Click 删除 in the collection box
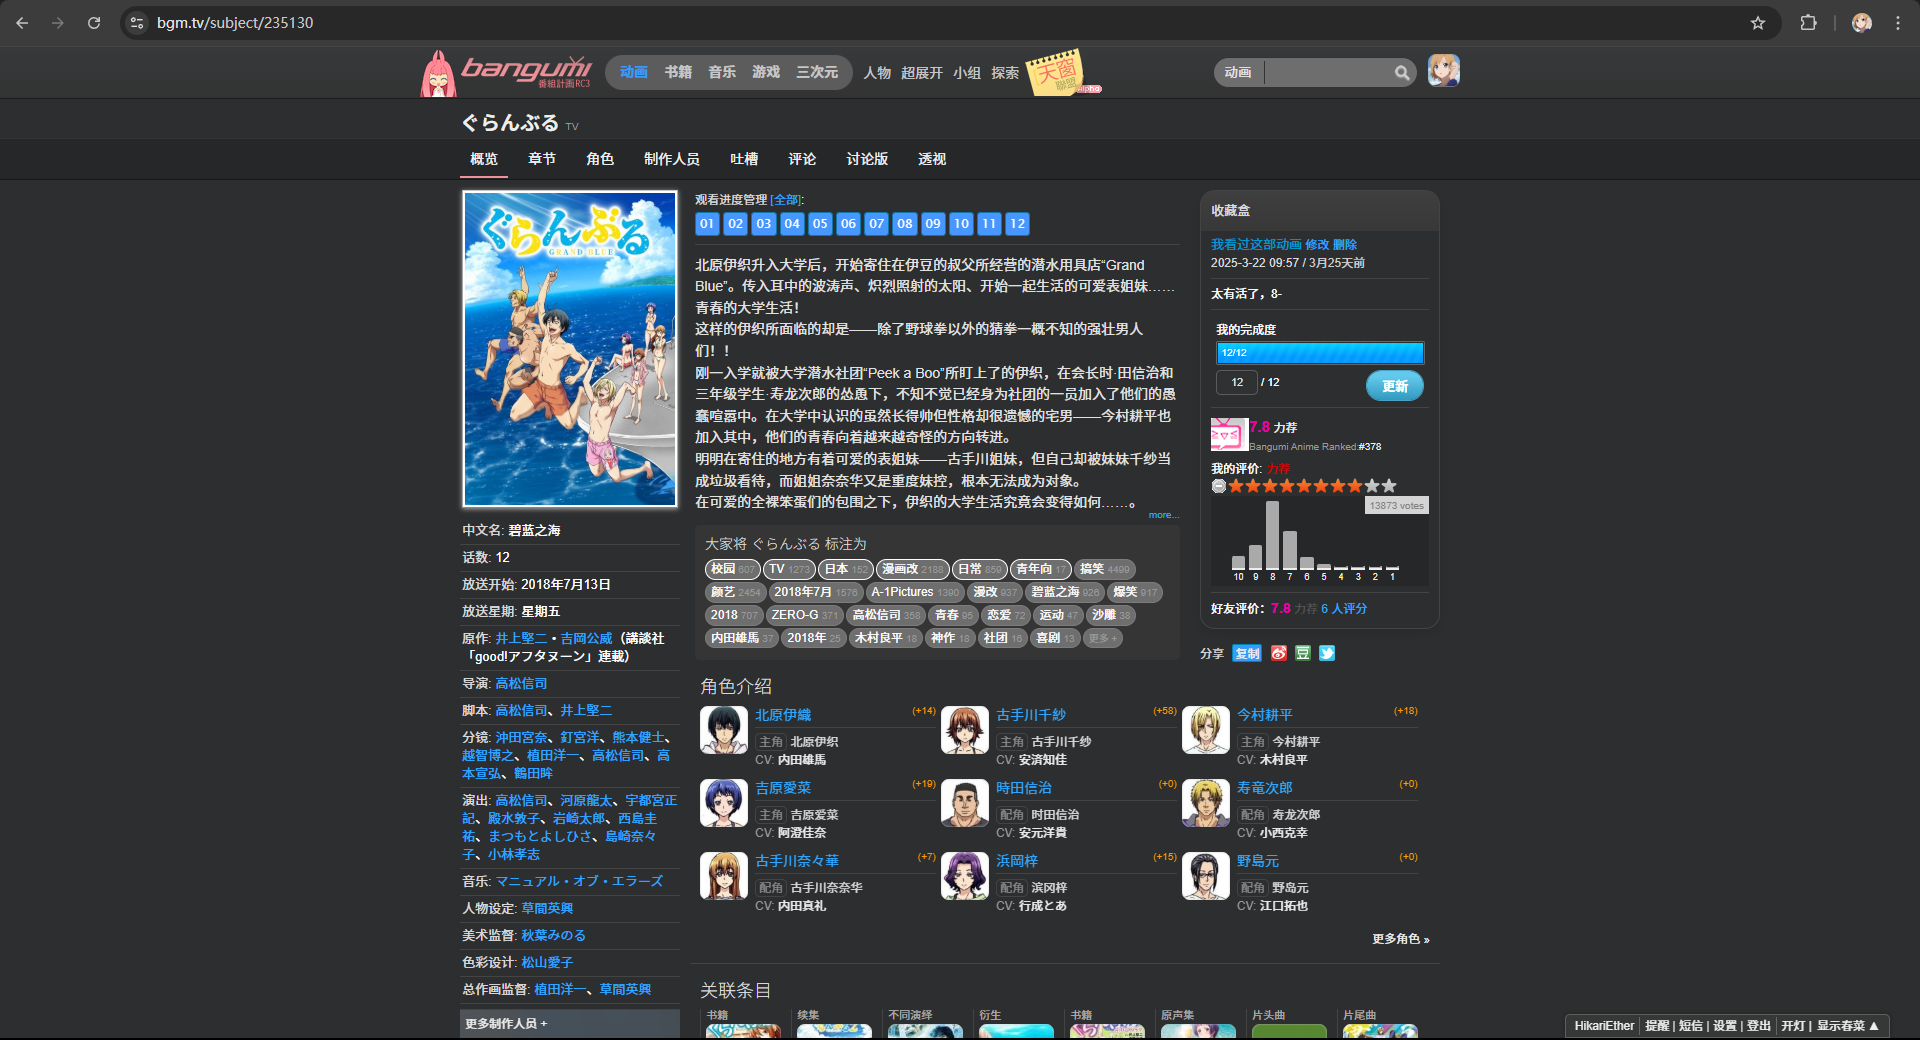Image resolution: width=1920 pixels, height=1040 pixels. (x=1345, y=244)
